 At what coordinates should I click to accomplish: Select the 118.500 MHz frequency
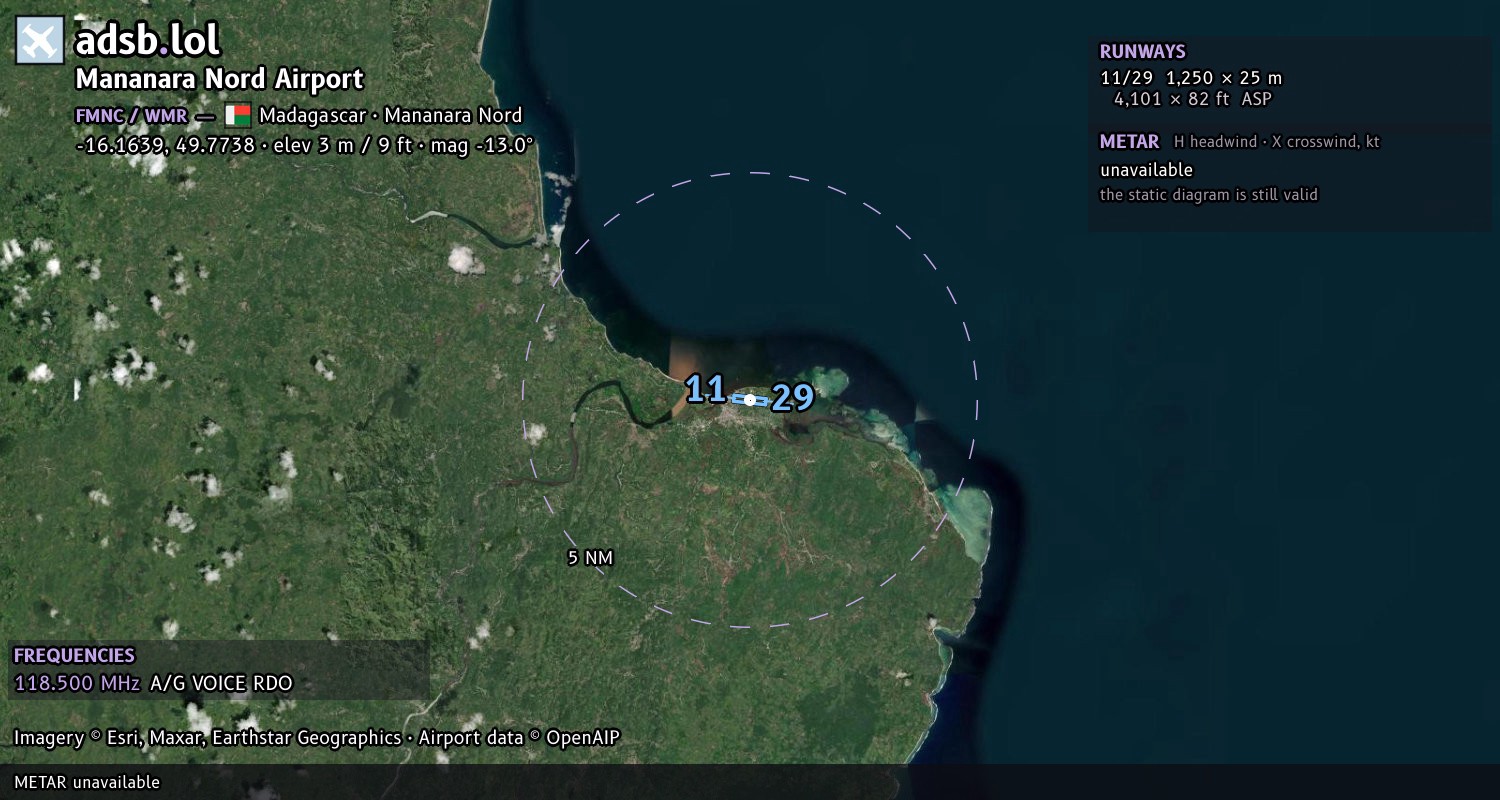(77, 684)
